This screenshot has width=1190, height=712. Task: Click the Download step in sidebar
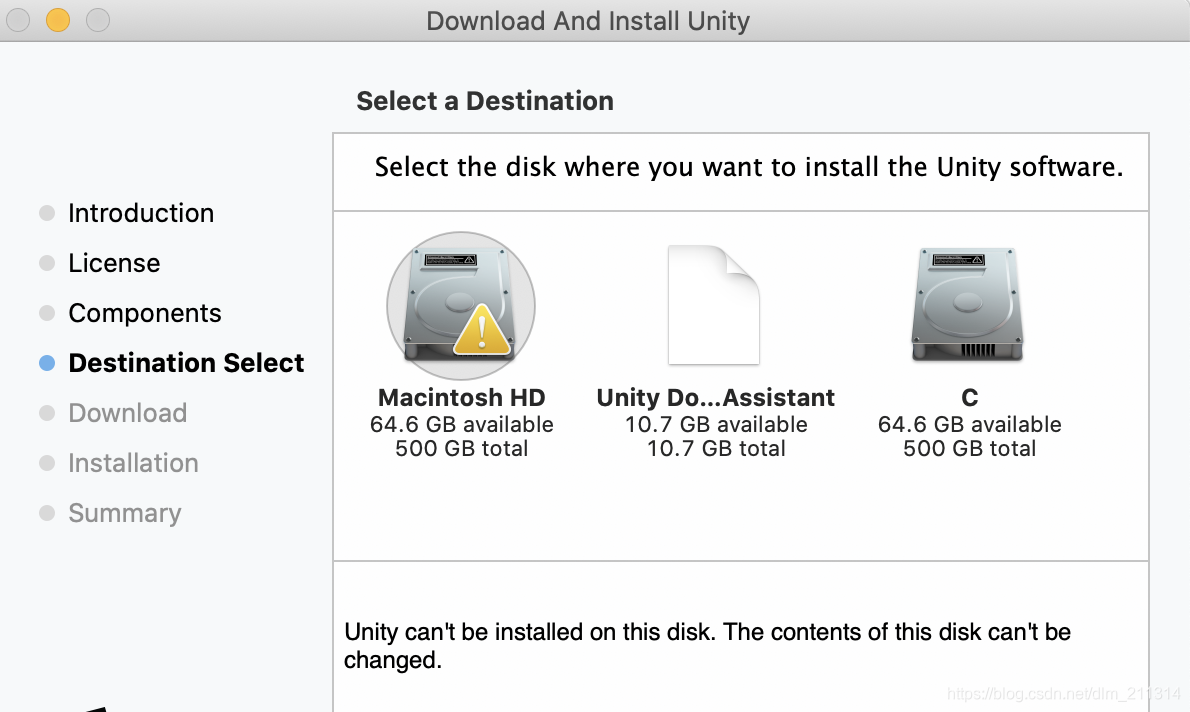128,413
